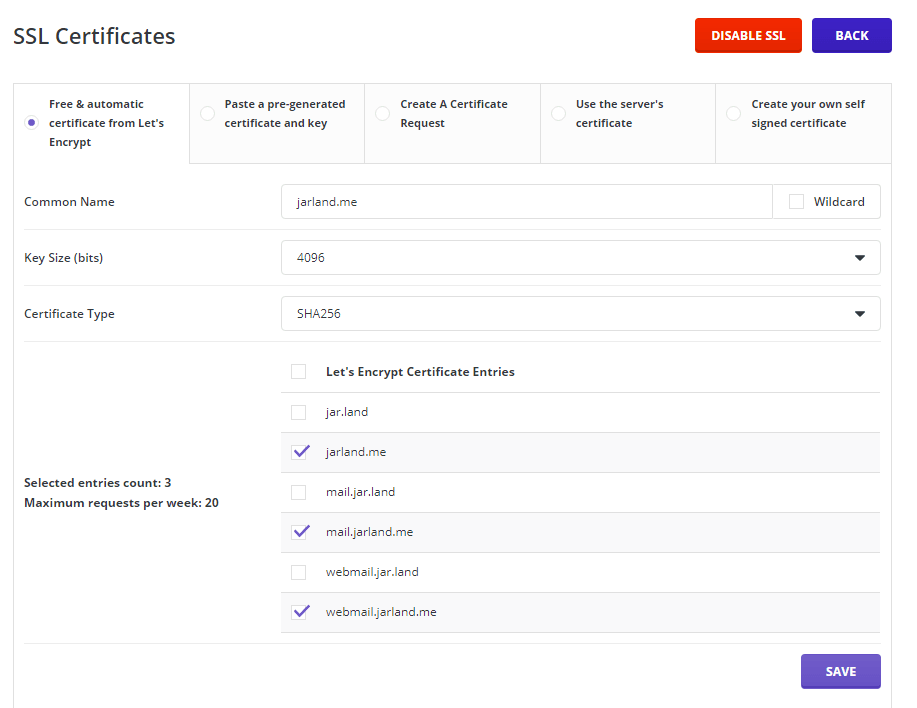Uncheck the jarland.me entry
This screenshot has width=917, height=708.
pyautogui.click(x=299, y=452)
